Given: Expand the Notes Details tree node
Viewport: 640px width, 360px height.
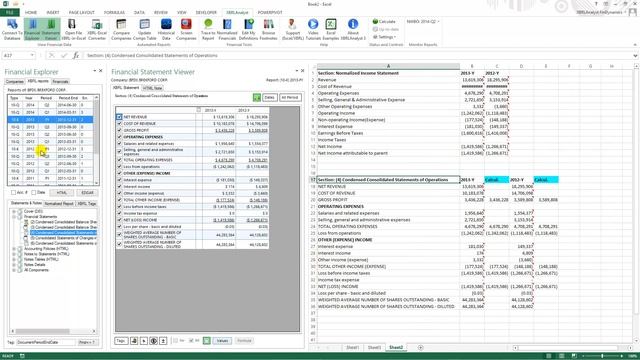Looking at the screenshot, I should (14, 264).
